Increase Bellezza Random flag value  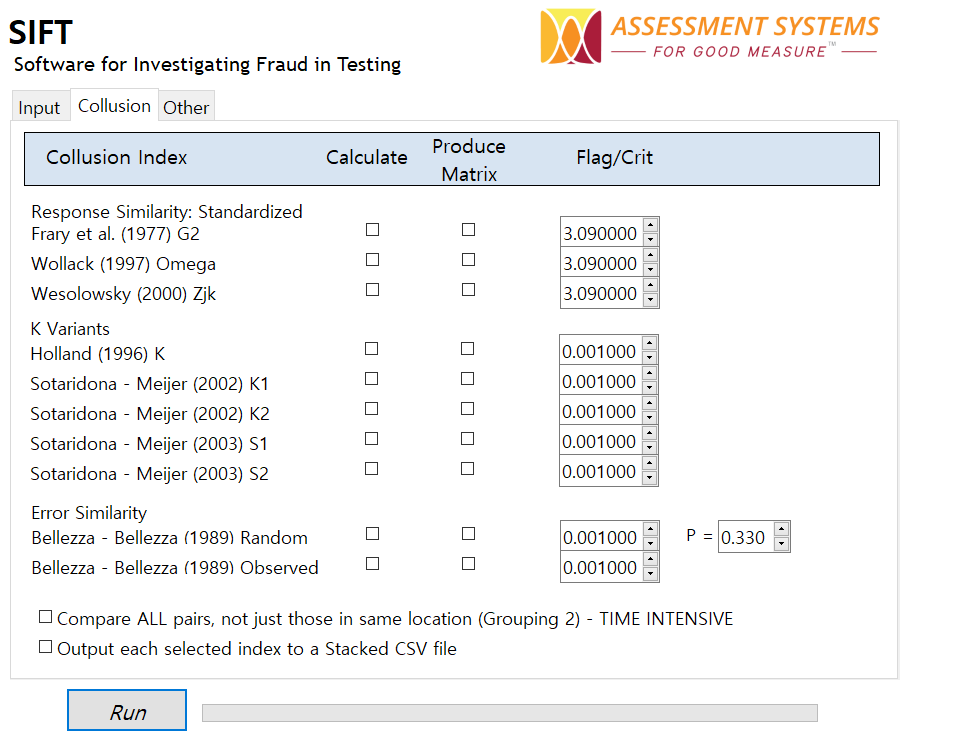tap(651, 529)
